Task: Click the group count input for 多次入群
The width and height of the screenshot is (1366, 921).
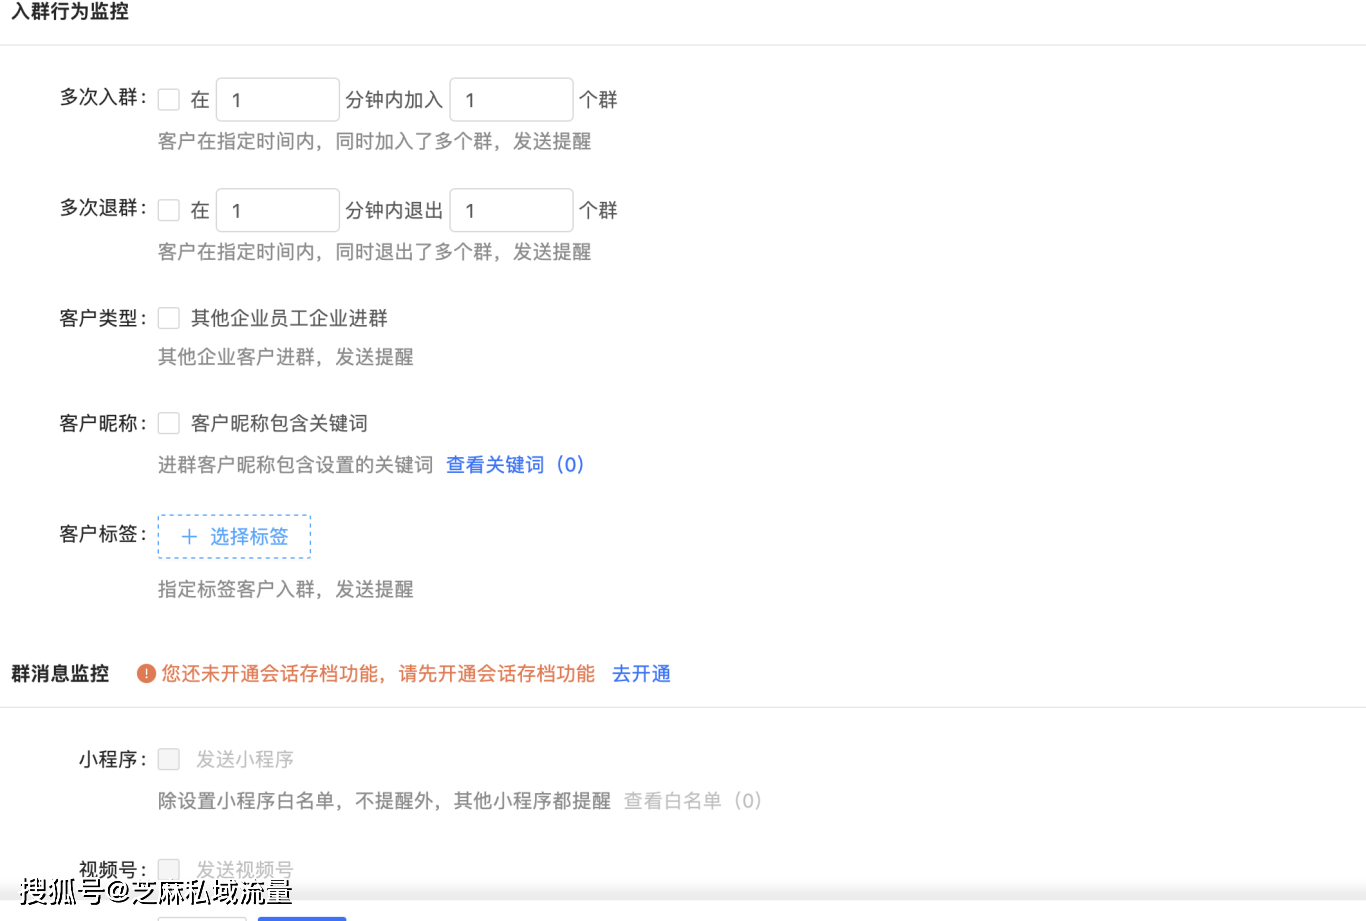Action: [511, 99]
